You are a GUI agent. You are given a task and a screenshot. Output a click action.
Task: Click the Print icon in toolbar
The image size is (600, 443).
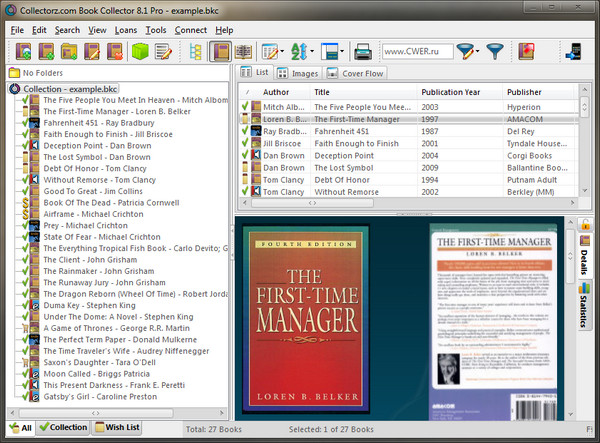[362, 50]
